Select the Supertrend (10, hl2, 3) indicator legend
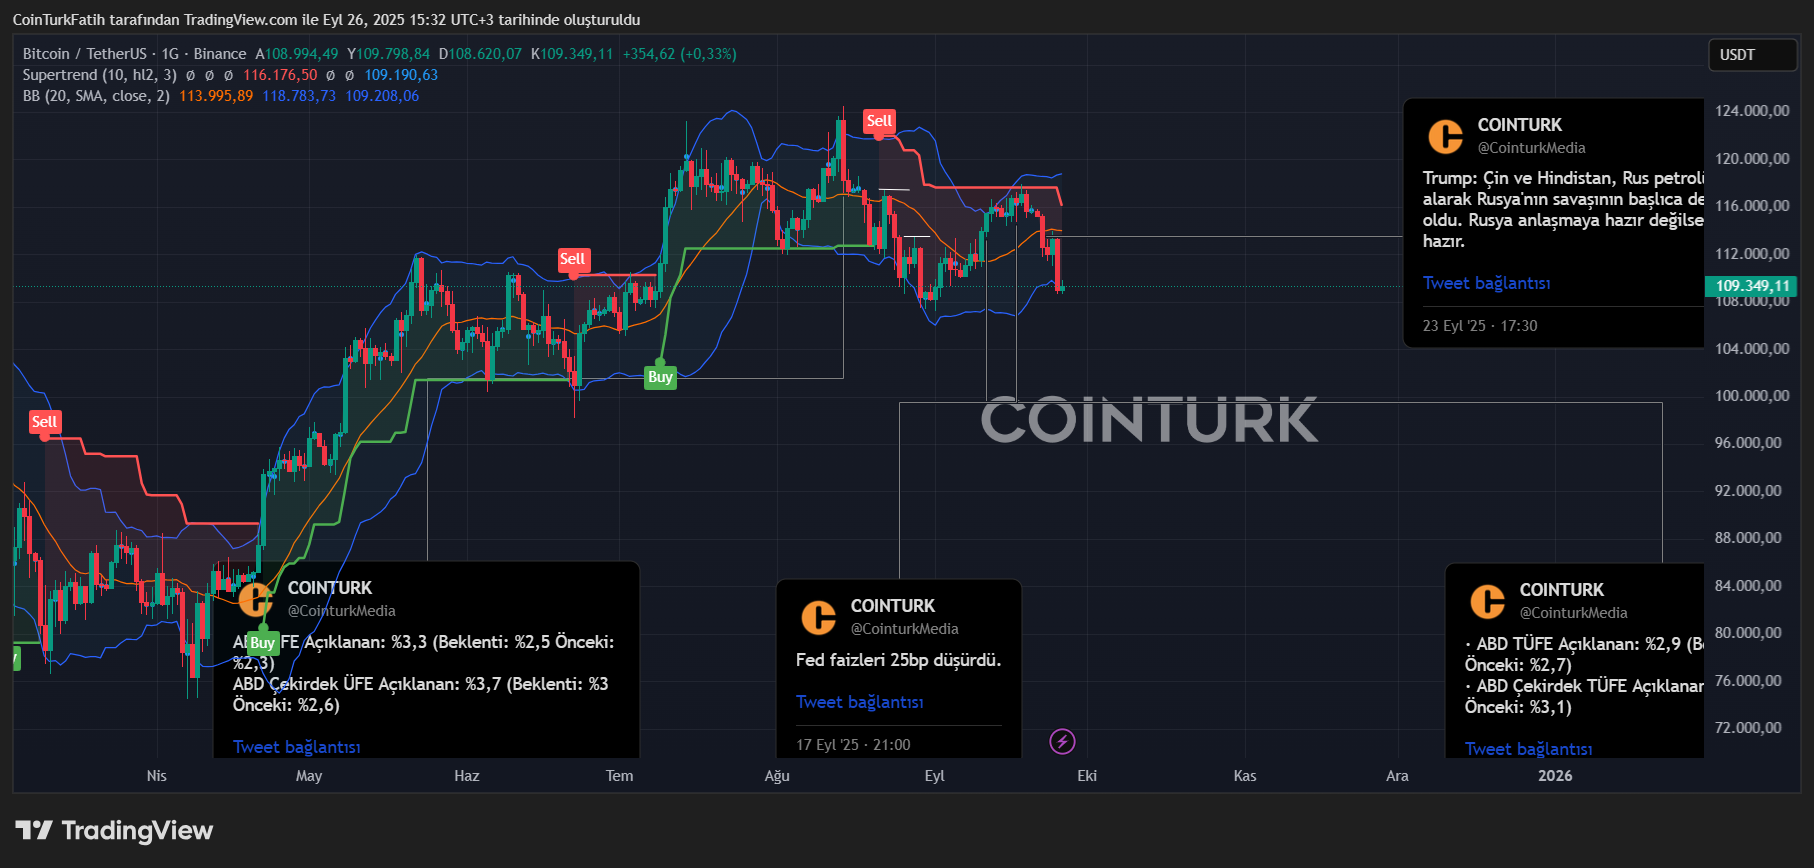This screenshot has width=1814, height=868. [100, 75]
